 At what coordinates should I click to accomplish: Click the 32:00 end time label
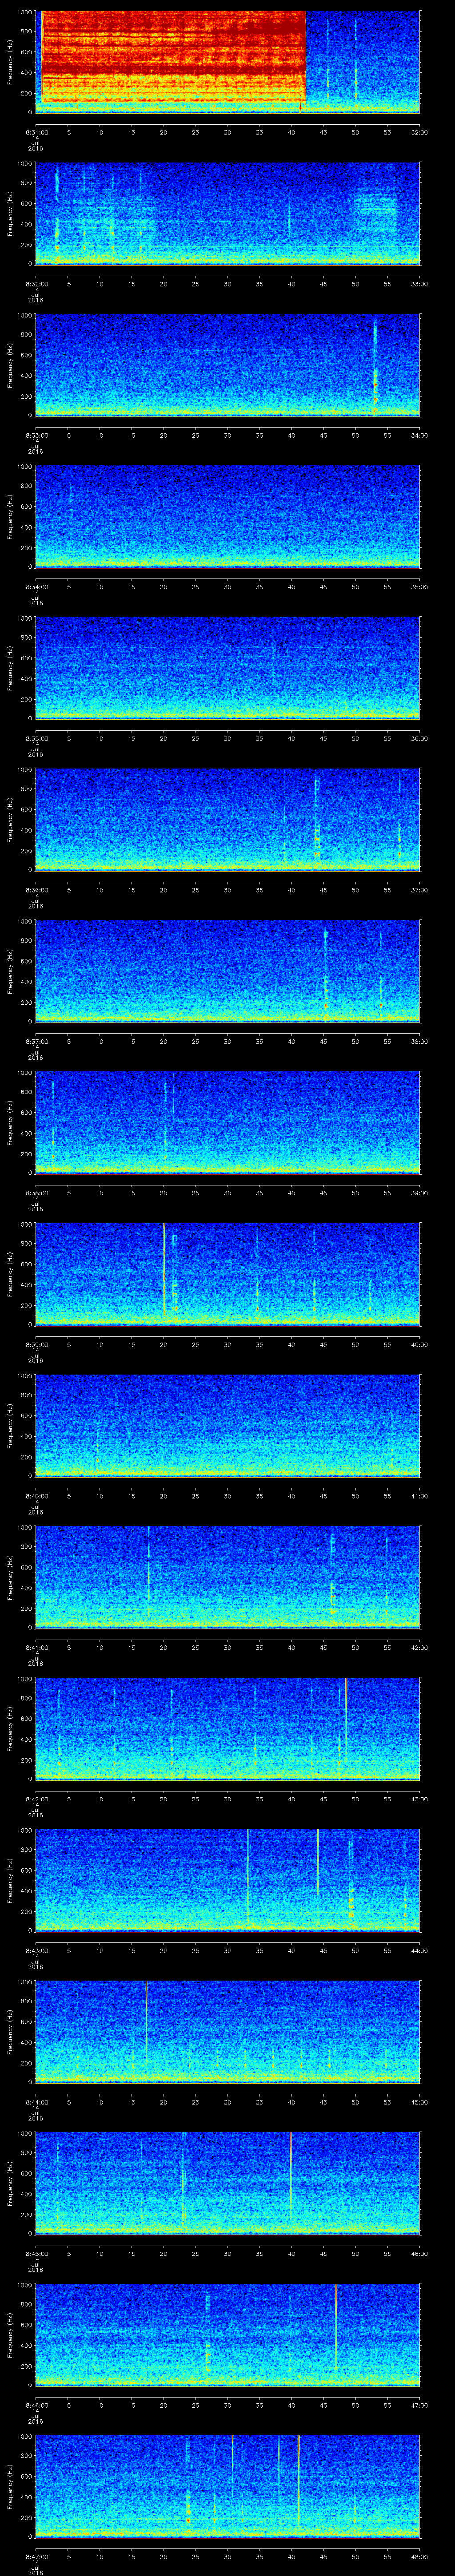(419, 132)
